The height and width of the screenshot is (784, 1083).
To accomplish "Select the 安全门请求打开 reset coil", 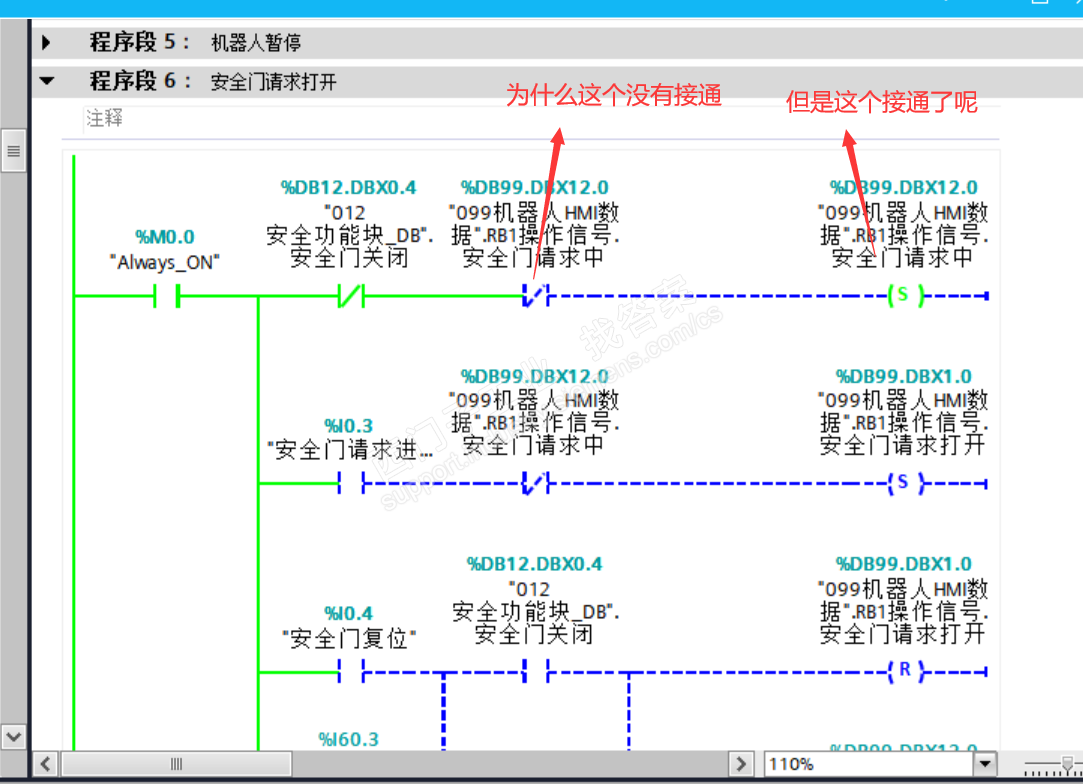I will tap(905, 671).
